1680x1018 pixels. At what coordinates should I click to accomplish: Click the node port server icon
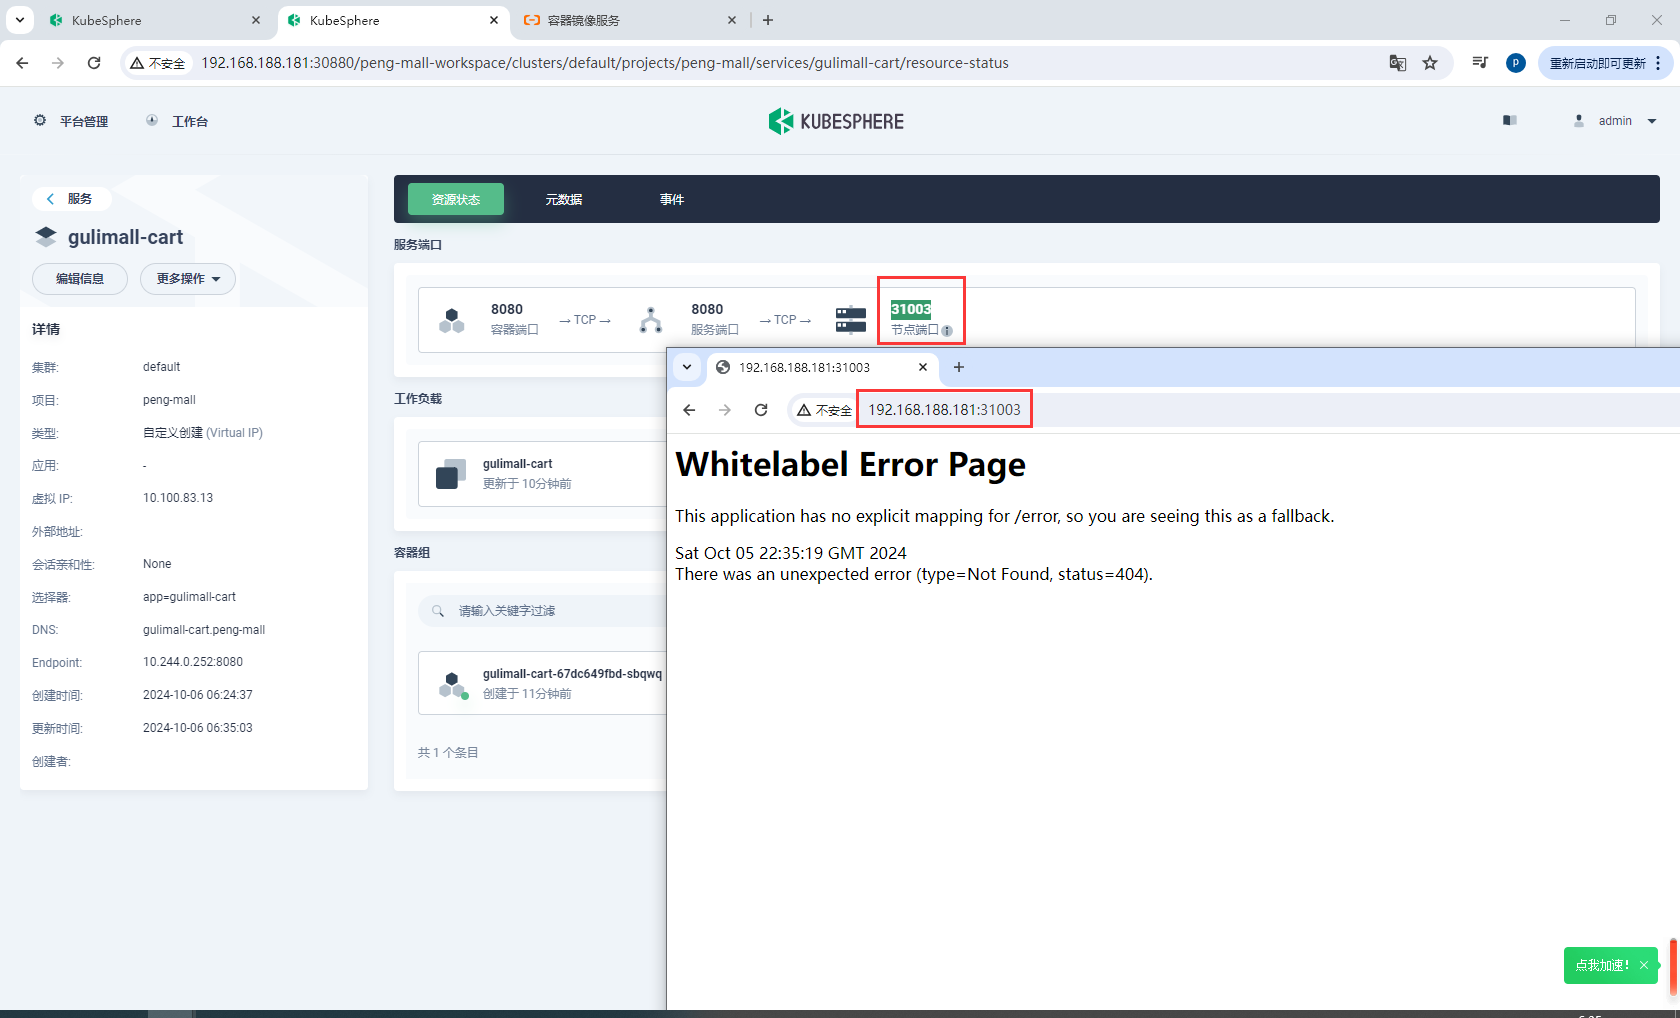[x=851, y=320]
